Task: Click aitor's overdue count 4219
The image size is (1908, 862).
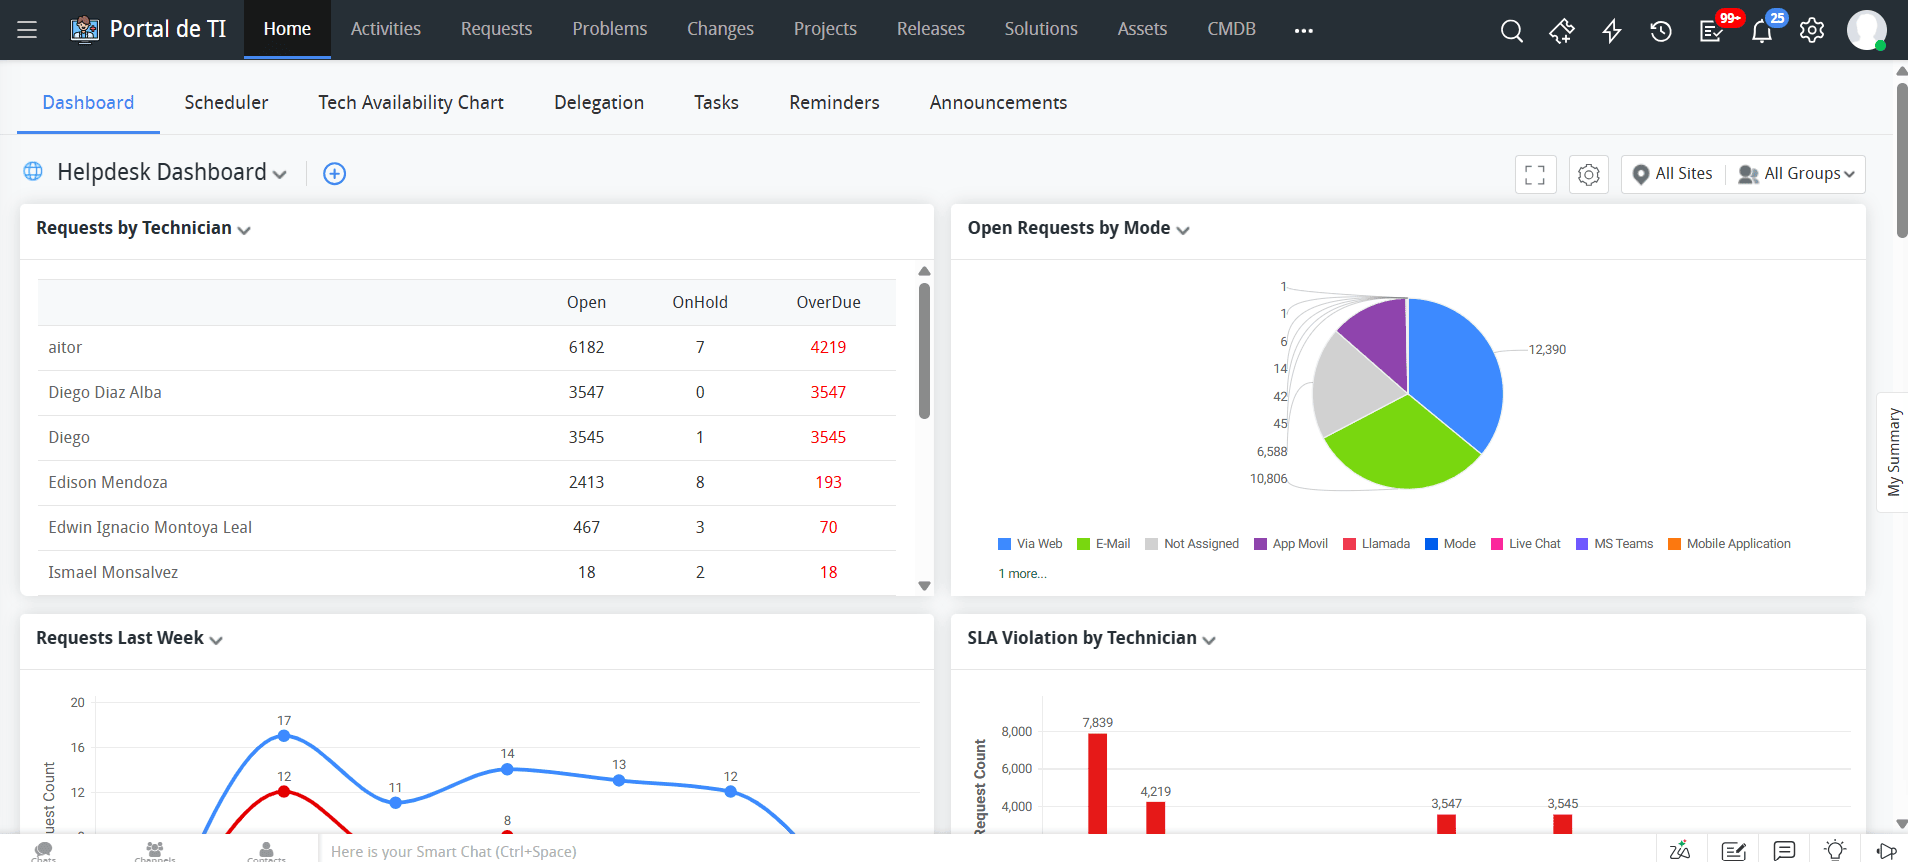Action: pos(828,348)
